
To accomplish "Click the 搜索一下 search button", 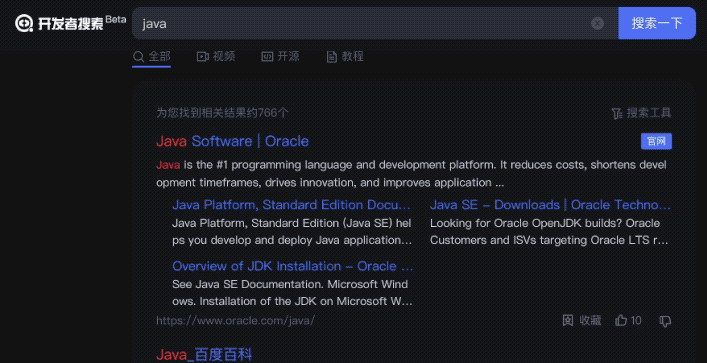I will (x=657, y=23).
